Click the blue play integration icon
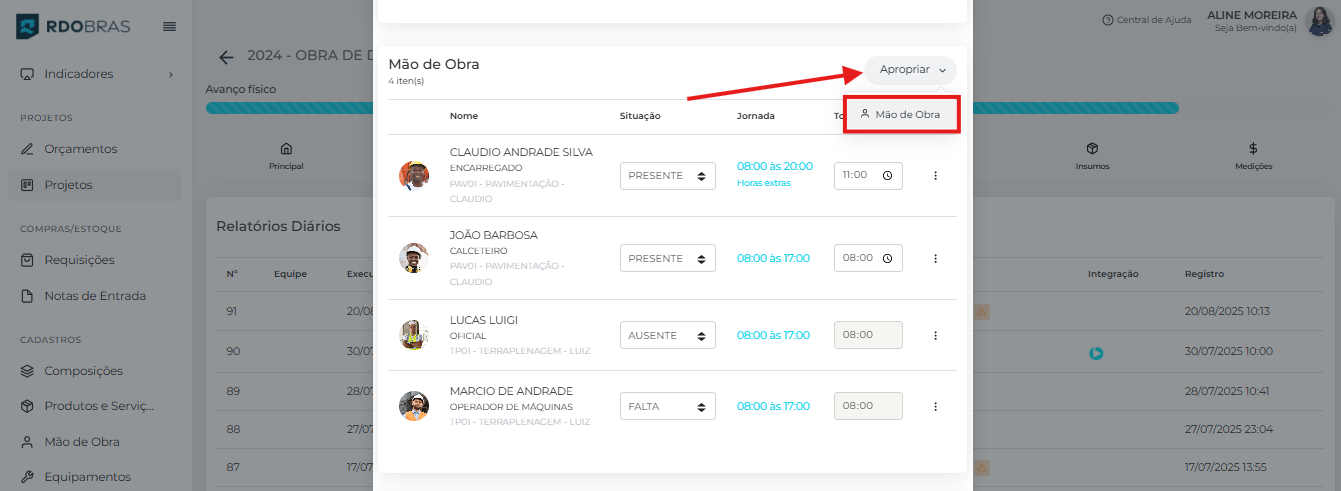Viewport: 1341px width, 491px height. (x=1096, y=353)
